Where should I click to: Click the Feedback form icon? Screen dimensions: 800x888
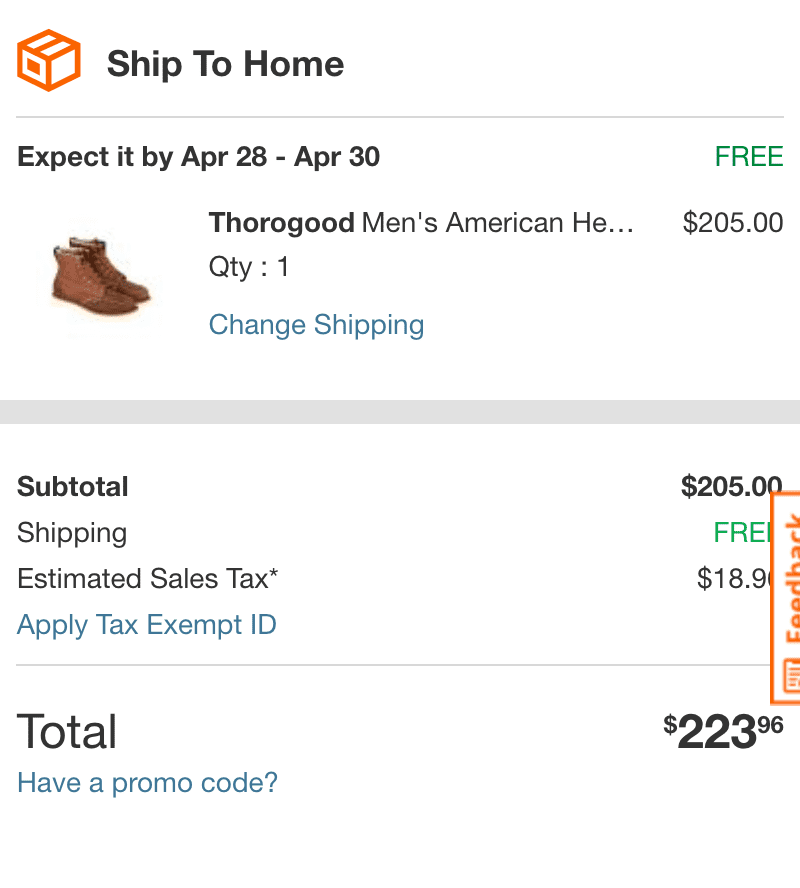coord(792,675)
